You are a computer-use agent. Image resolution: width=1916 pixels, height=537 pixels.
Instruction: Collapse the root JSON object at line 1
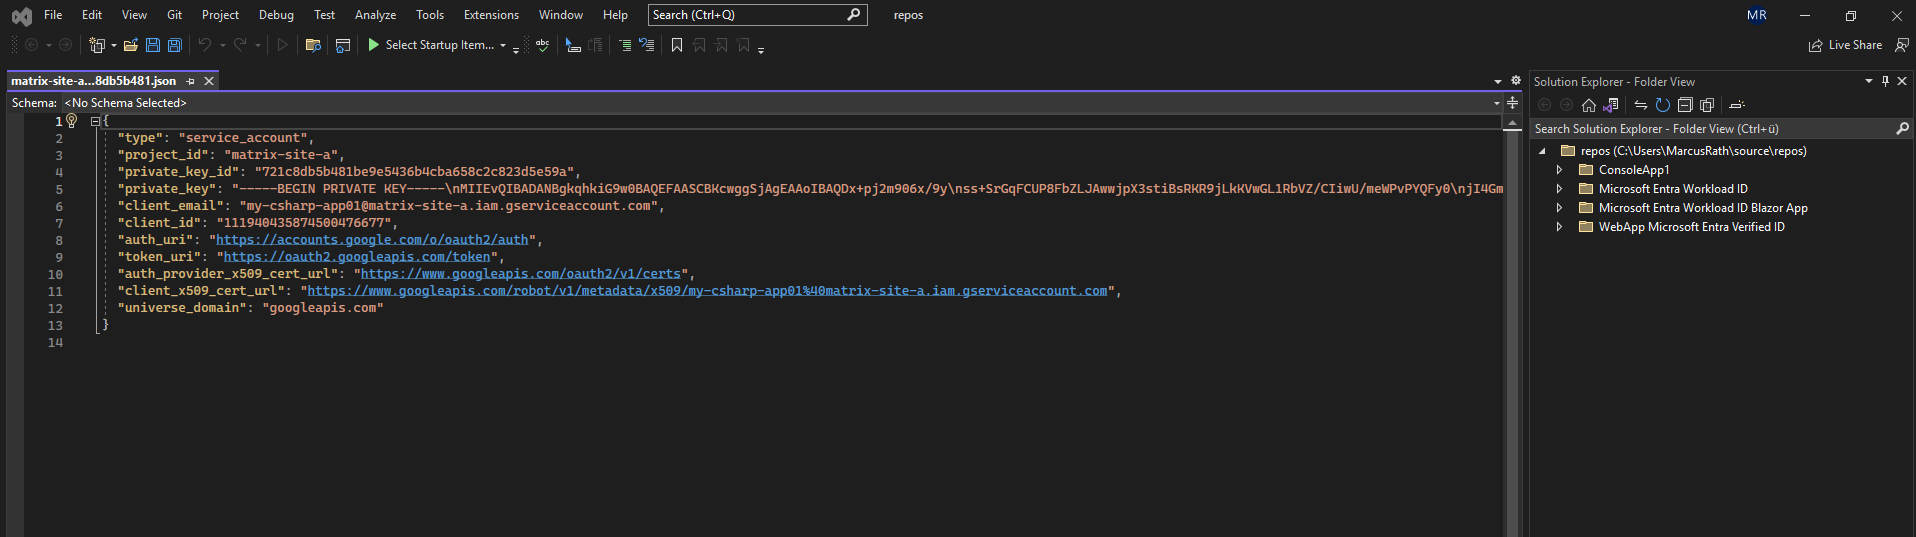tap(95, 121)
